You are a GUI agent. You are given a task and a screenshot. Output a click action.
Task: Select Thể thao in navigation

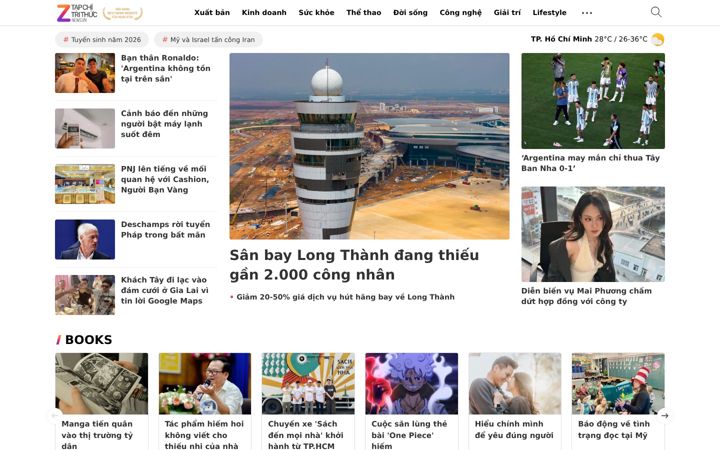pos(364,12)
